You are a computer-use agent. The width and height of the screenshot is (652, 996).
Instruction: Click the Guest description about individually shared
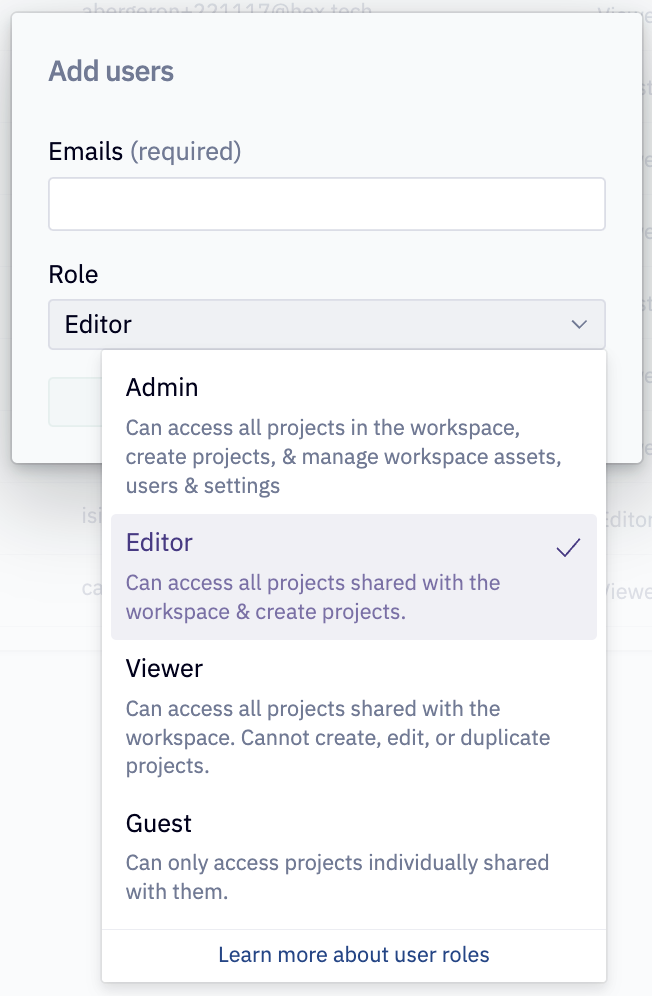pyautogui.click(x=337, y=877)
